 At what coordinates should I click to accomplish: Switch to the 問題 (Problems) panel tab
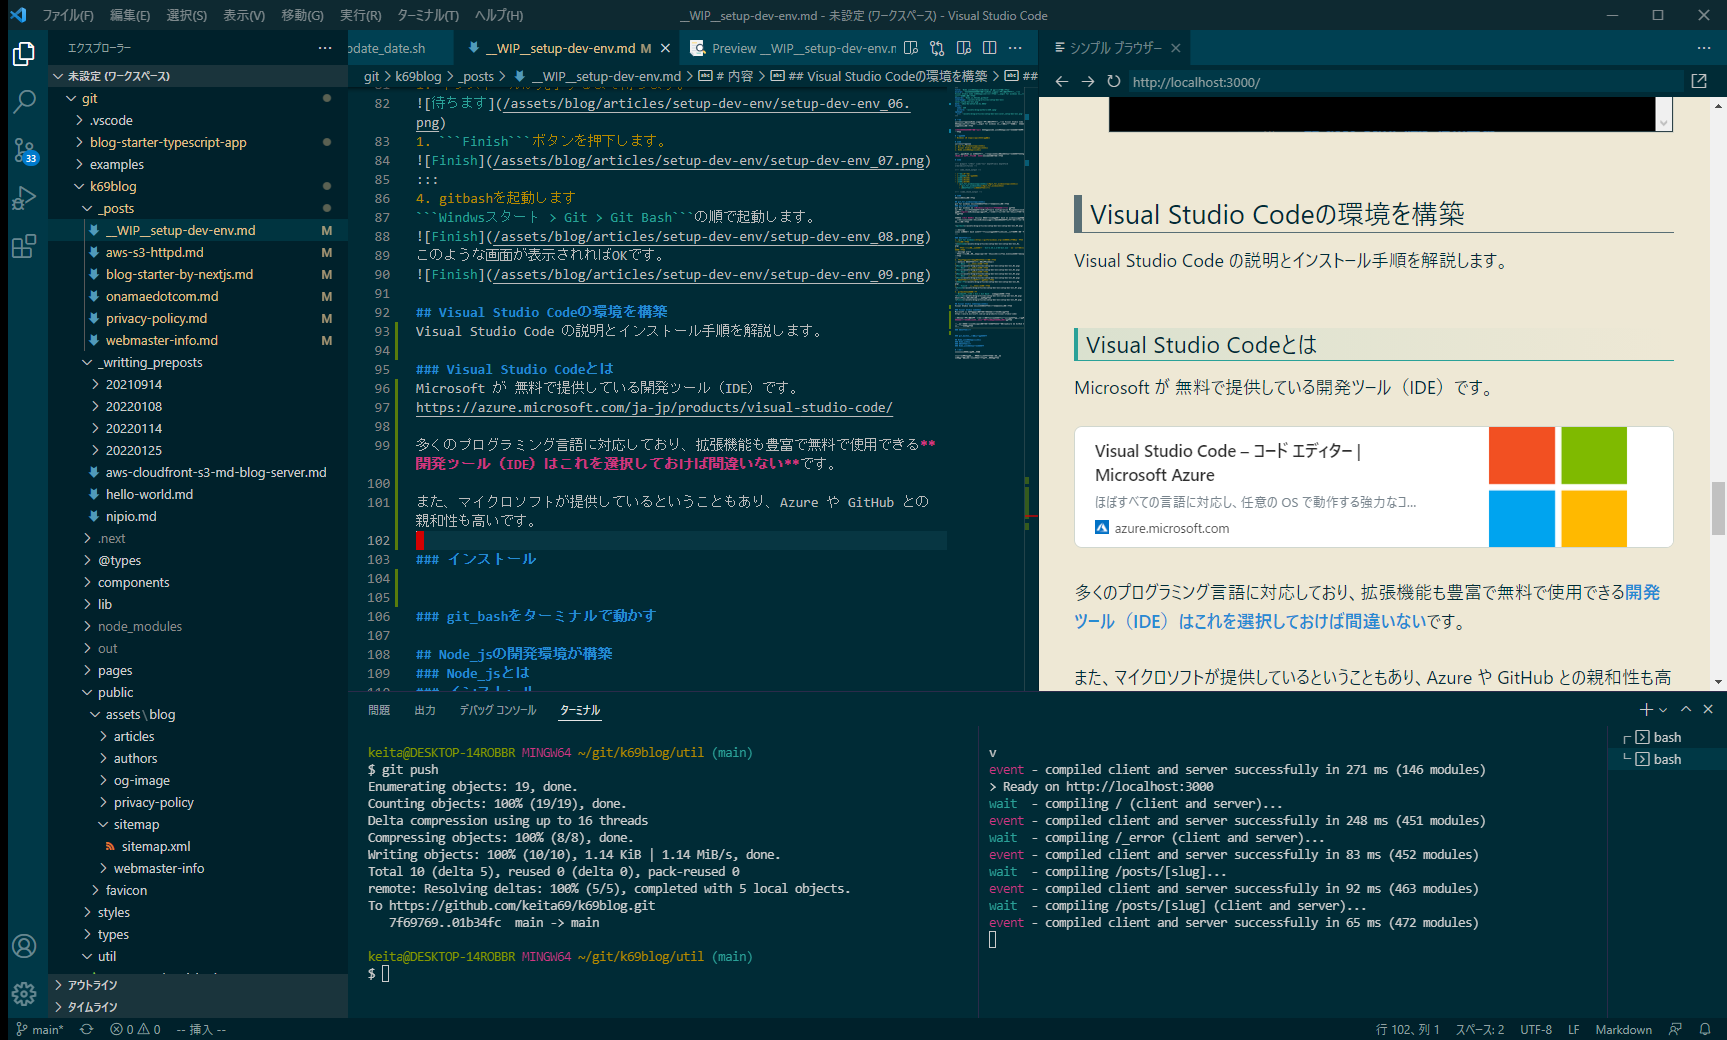point(379,710)
